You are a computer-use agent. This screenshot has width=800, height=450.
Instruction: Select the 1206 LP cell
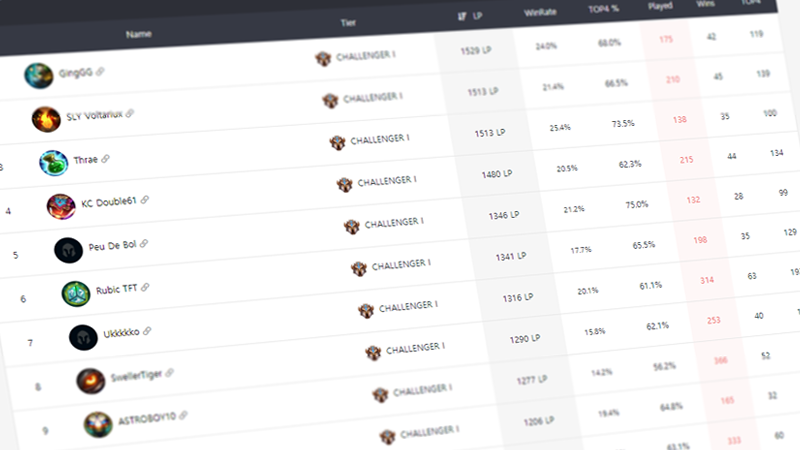coord(539,421)
